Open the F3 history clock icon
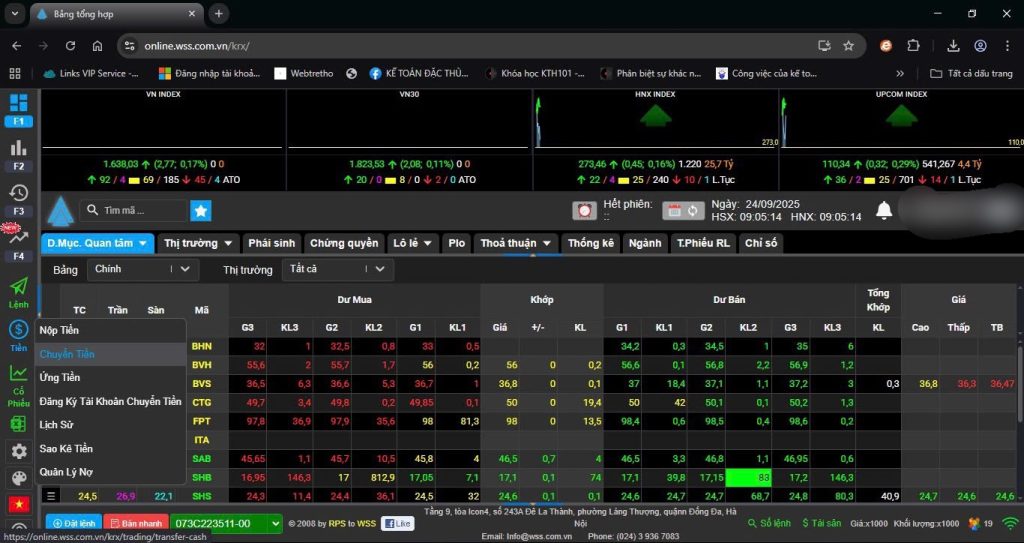Screen dimensions: 1024x543 [18, 193]
